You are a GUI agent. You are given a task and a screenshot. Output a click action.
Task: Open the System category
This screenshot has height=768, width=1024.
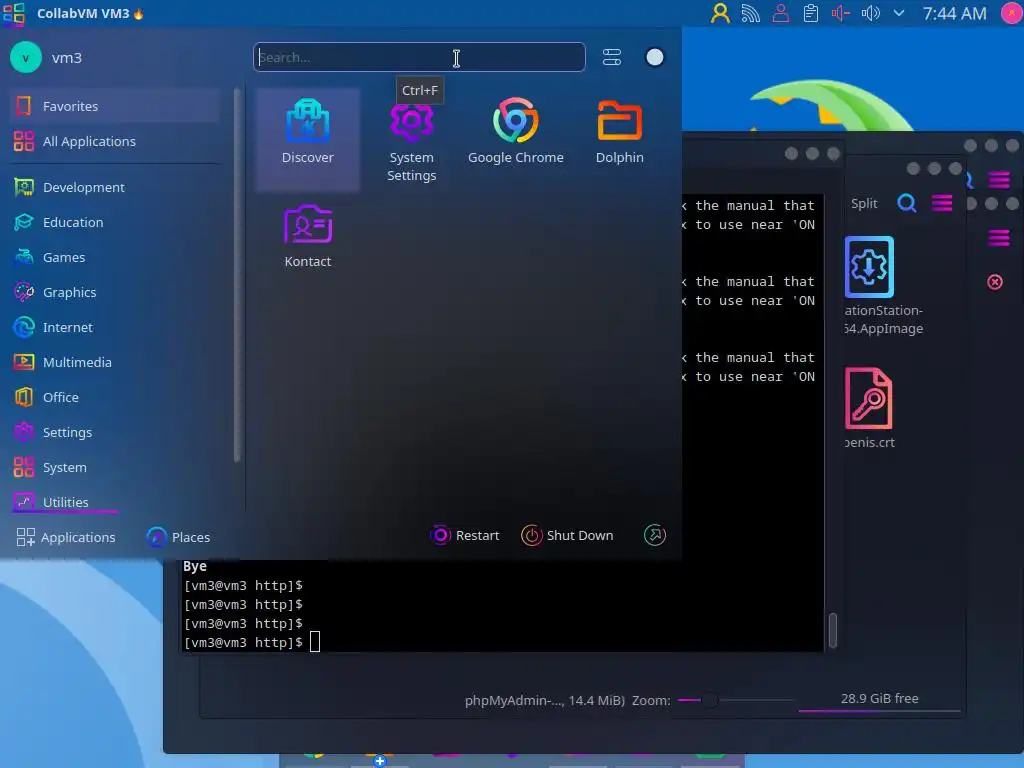[x=114, y=468]
